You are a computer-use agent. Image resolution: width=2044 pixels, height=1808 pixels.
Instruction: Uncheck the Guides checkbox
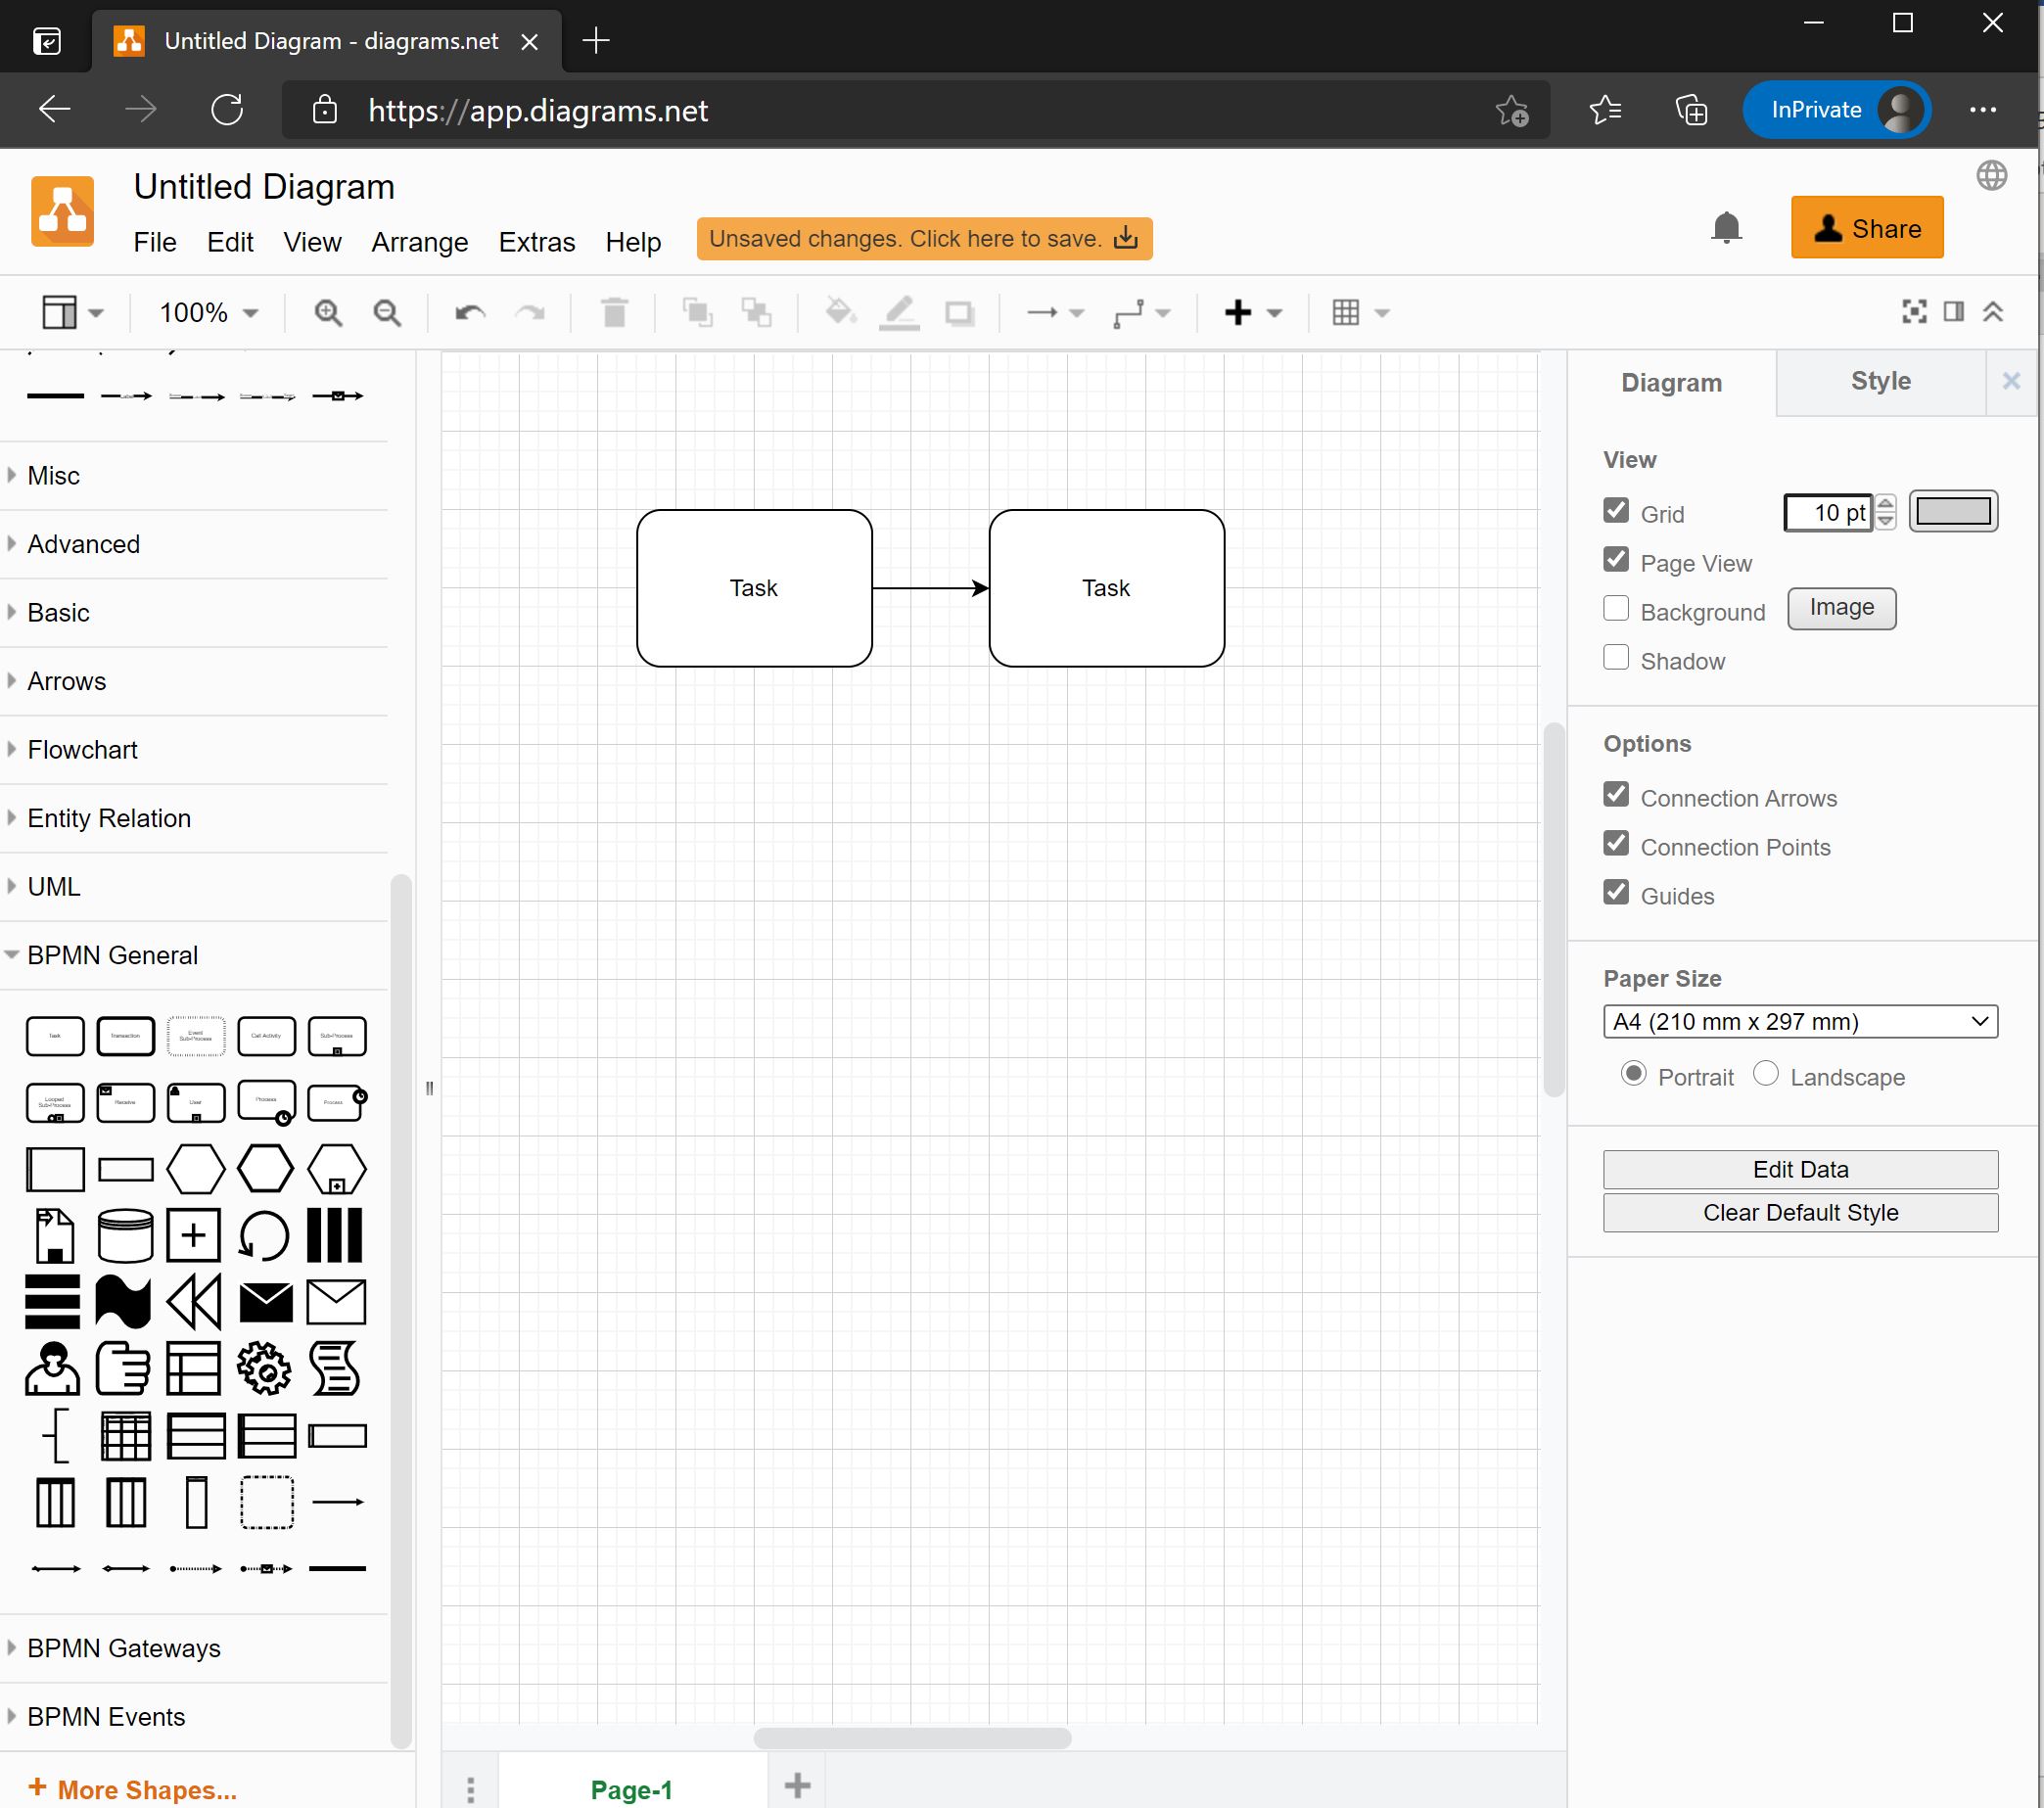coord(1616,892)
